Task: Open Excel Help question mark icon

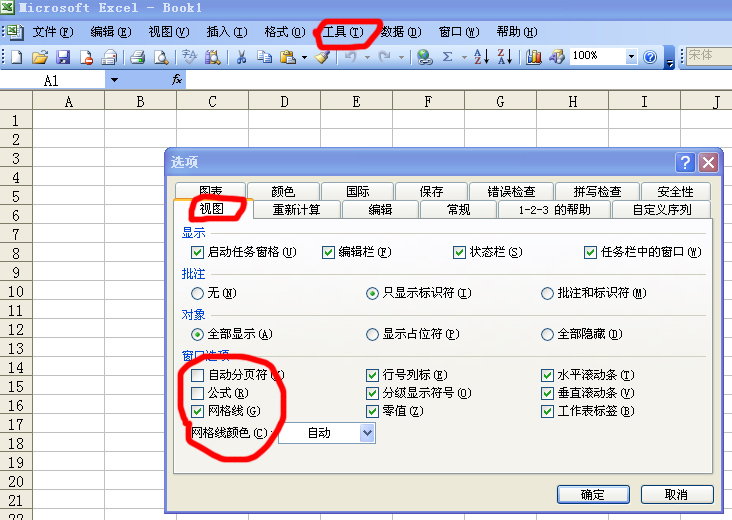Action: click(650, 57)
